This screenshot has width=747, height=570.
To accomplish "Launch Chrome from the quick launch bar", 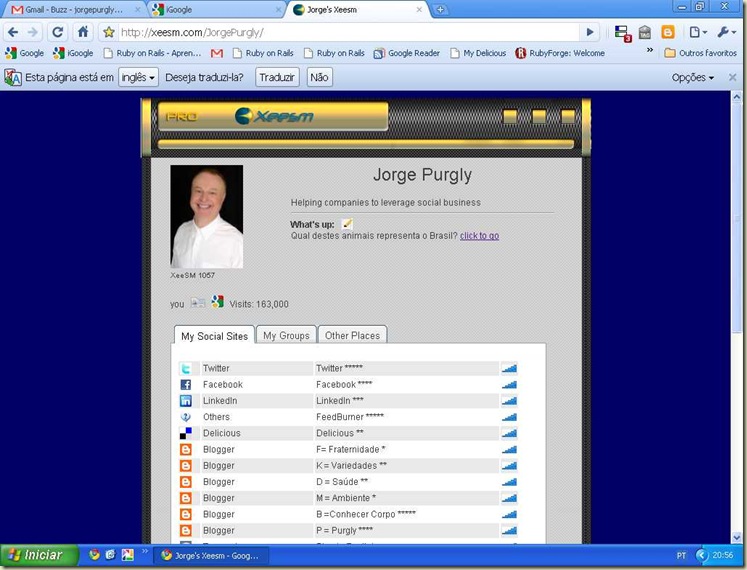I will [95, 554].
